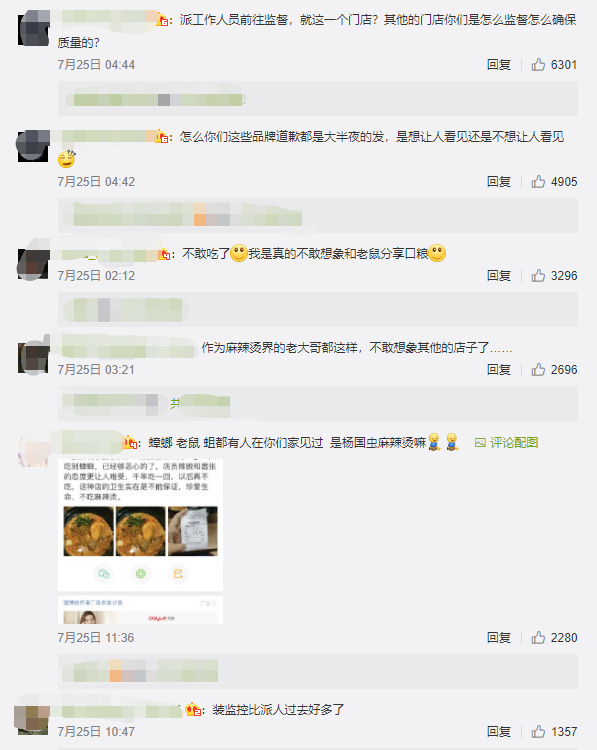Image resolution: width=597 pixels, height=750 pixels.
Task: Click thumbs-up on the 4905-likes comment
Action: (538, 182)
